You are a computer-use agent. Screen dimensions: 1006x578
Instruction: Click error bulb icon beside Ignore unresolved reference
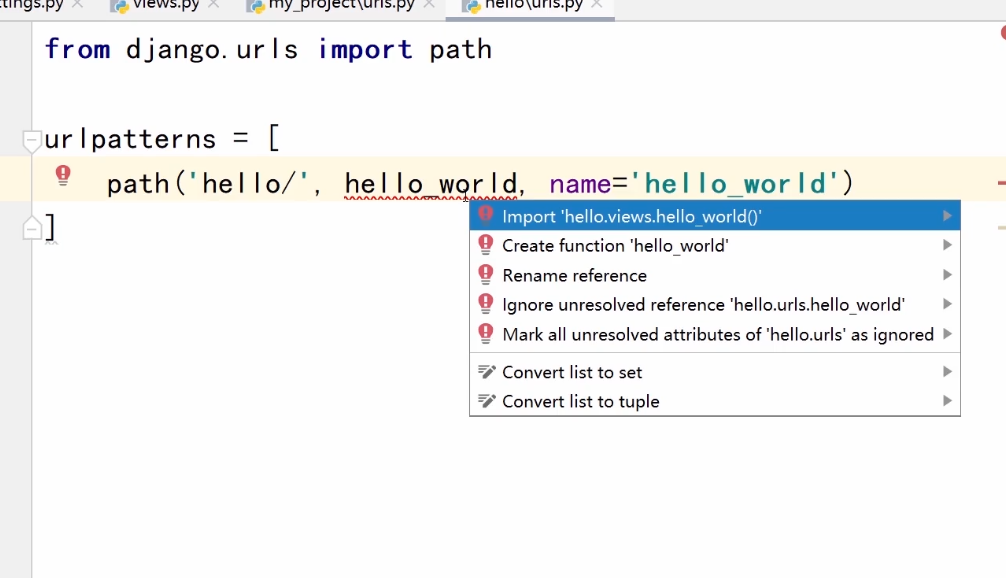(486, 303)
